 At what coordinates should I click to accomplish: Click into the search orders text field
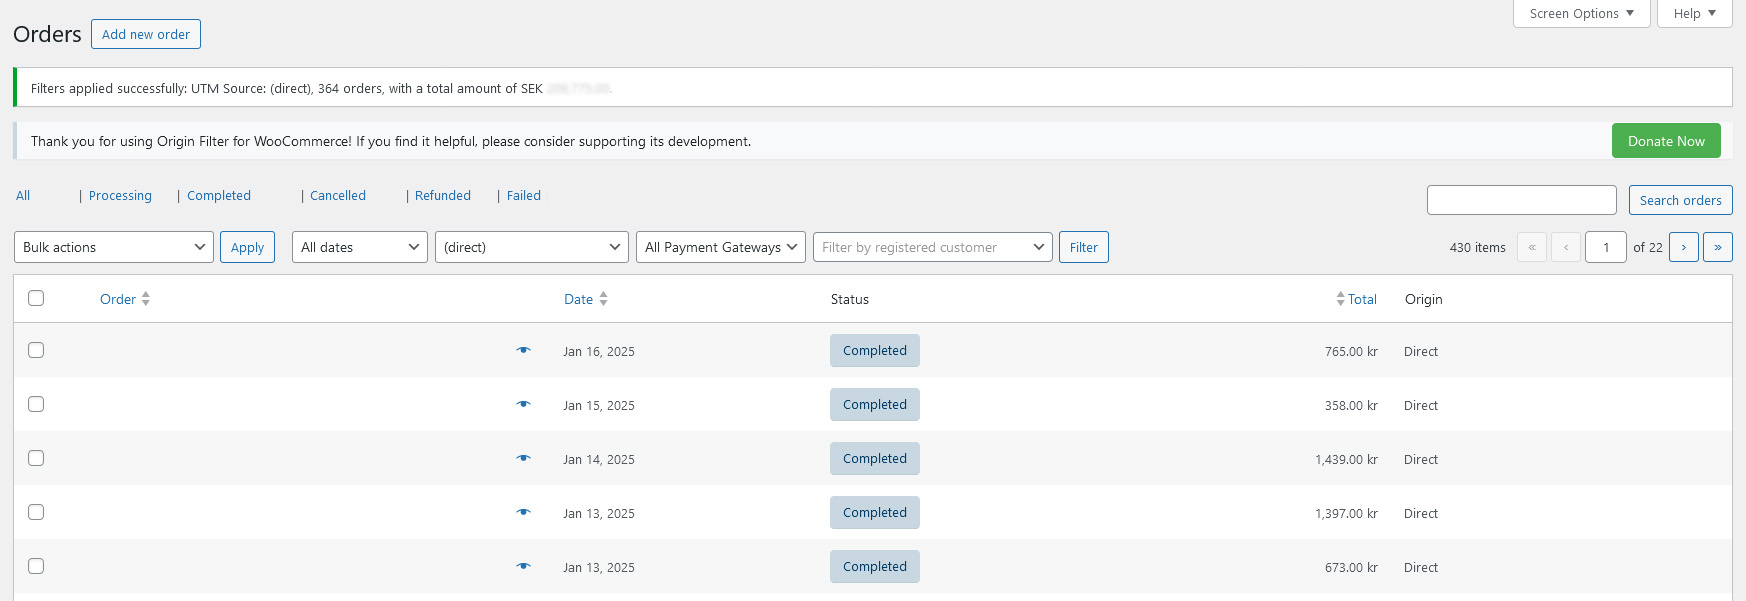coord(1521,200)
